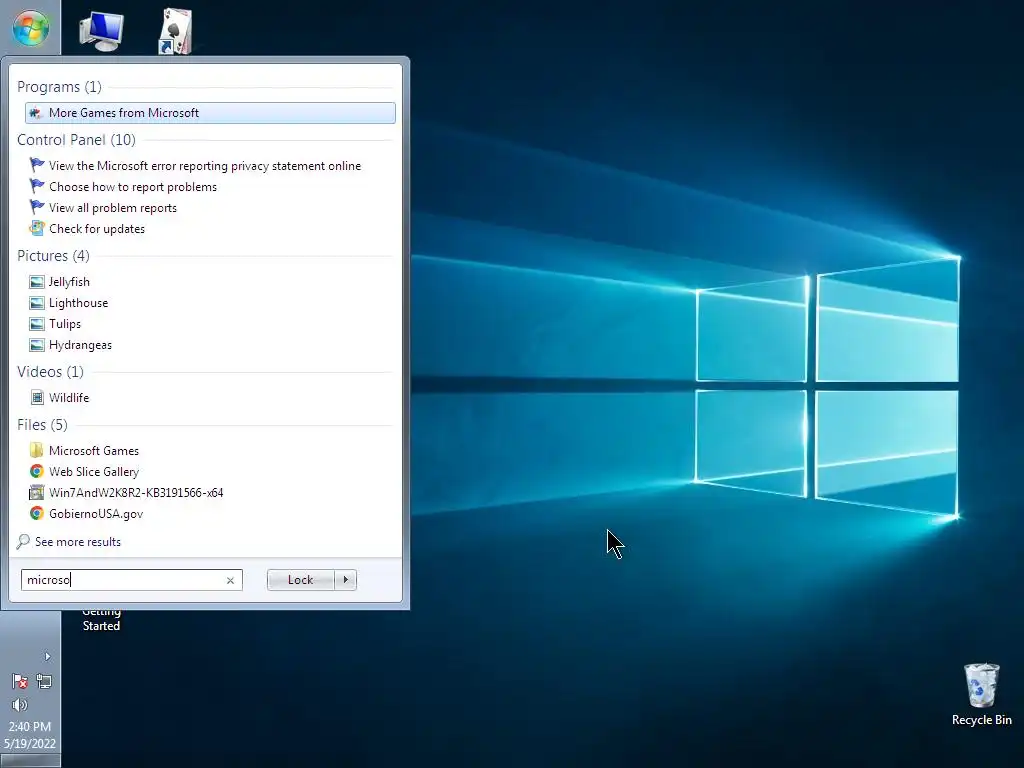1024x768 pixels.
Task: Click the Wildlife video file icon
Action: tap(37, 398)
